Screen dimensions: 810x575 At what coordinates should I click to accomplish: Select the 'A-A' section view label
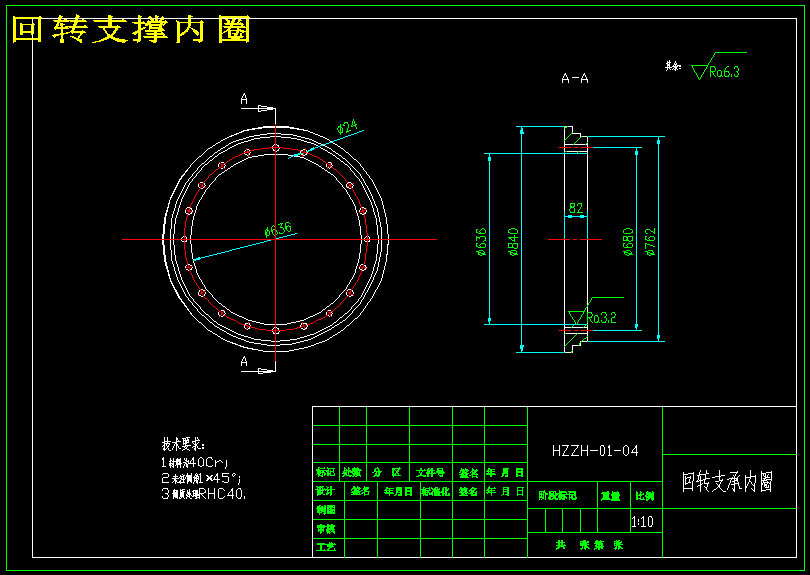point(574,79)
